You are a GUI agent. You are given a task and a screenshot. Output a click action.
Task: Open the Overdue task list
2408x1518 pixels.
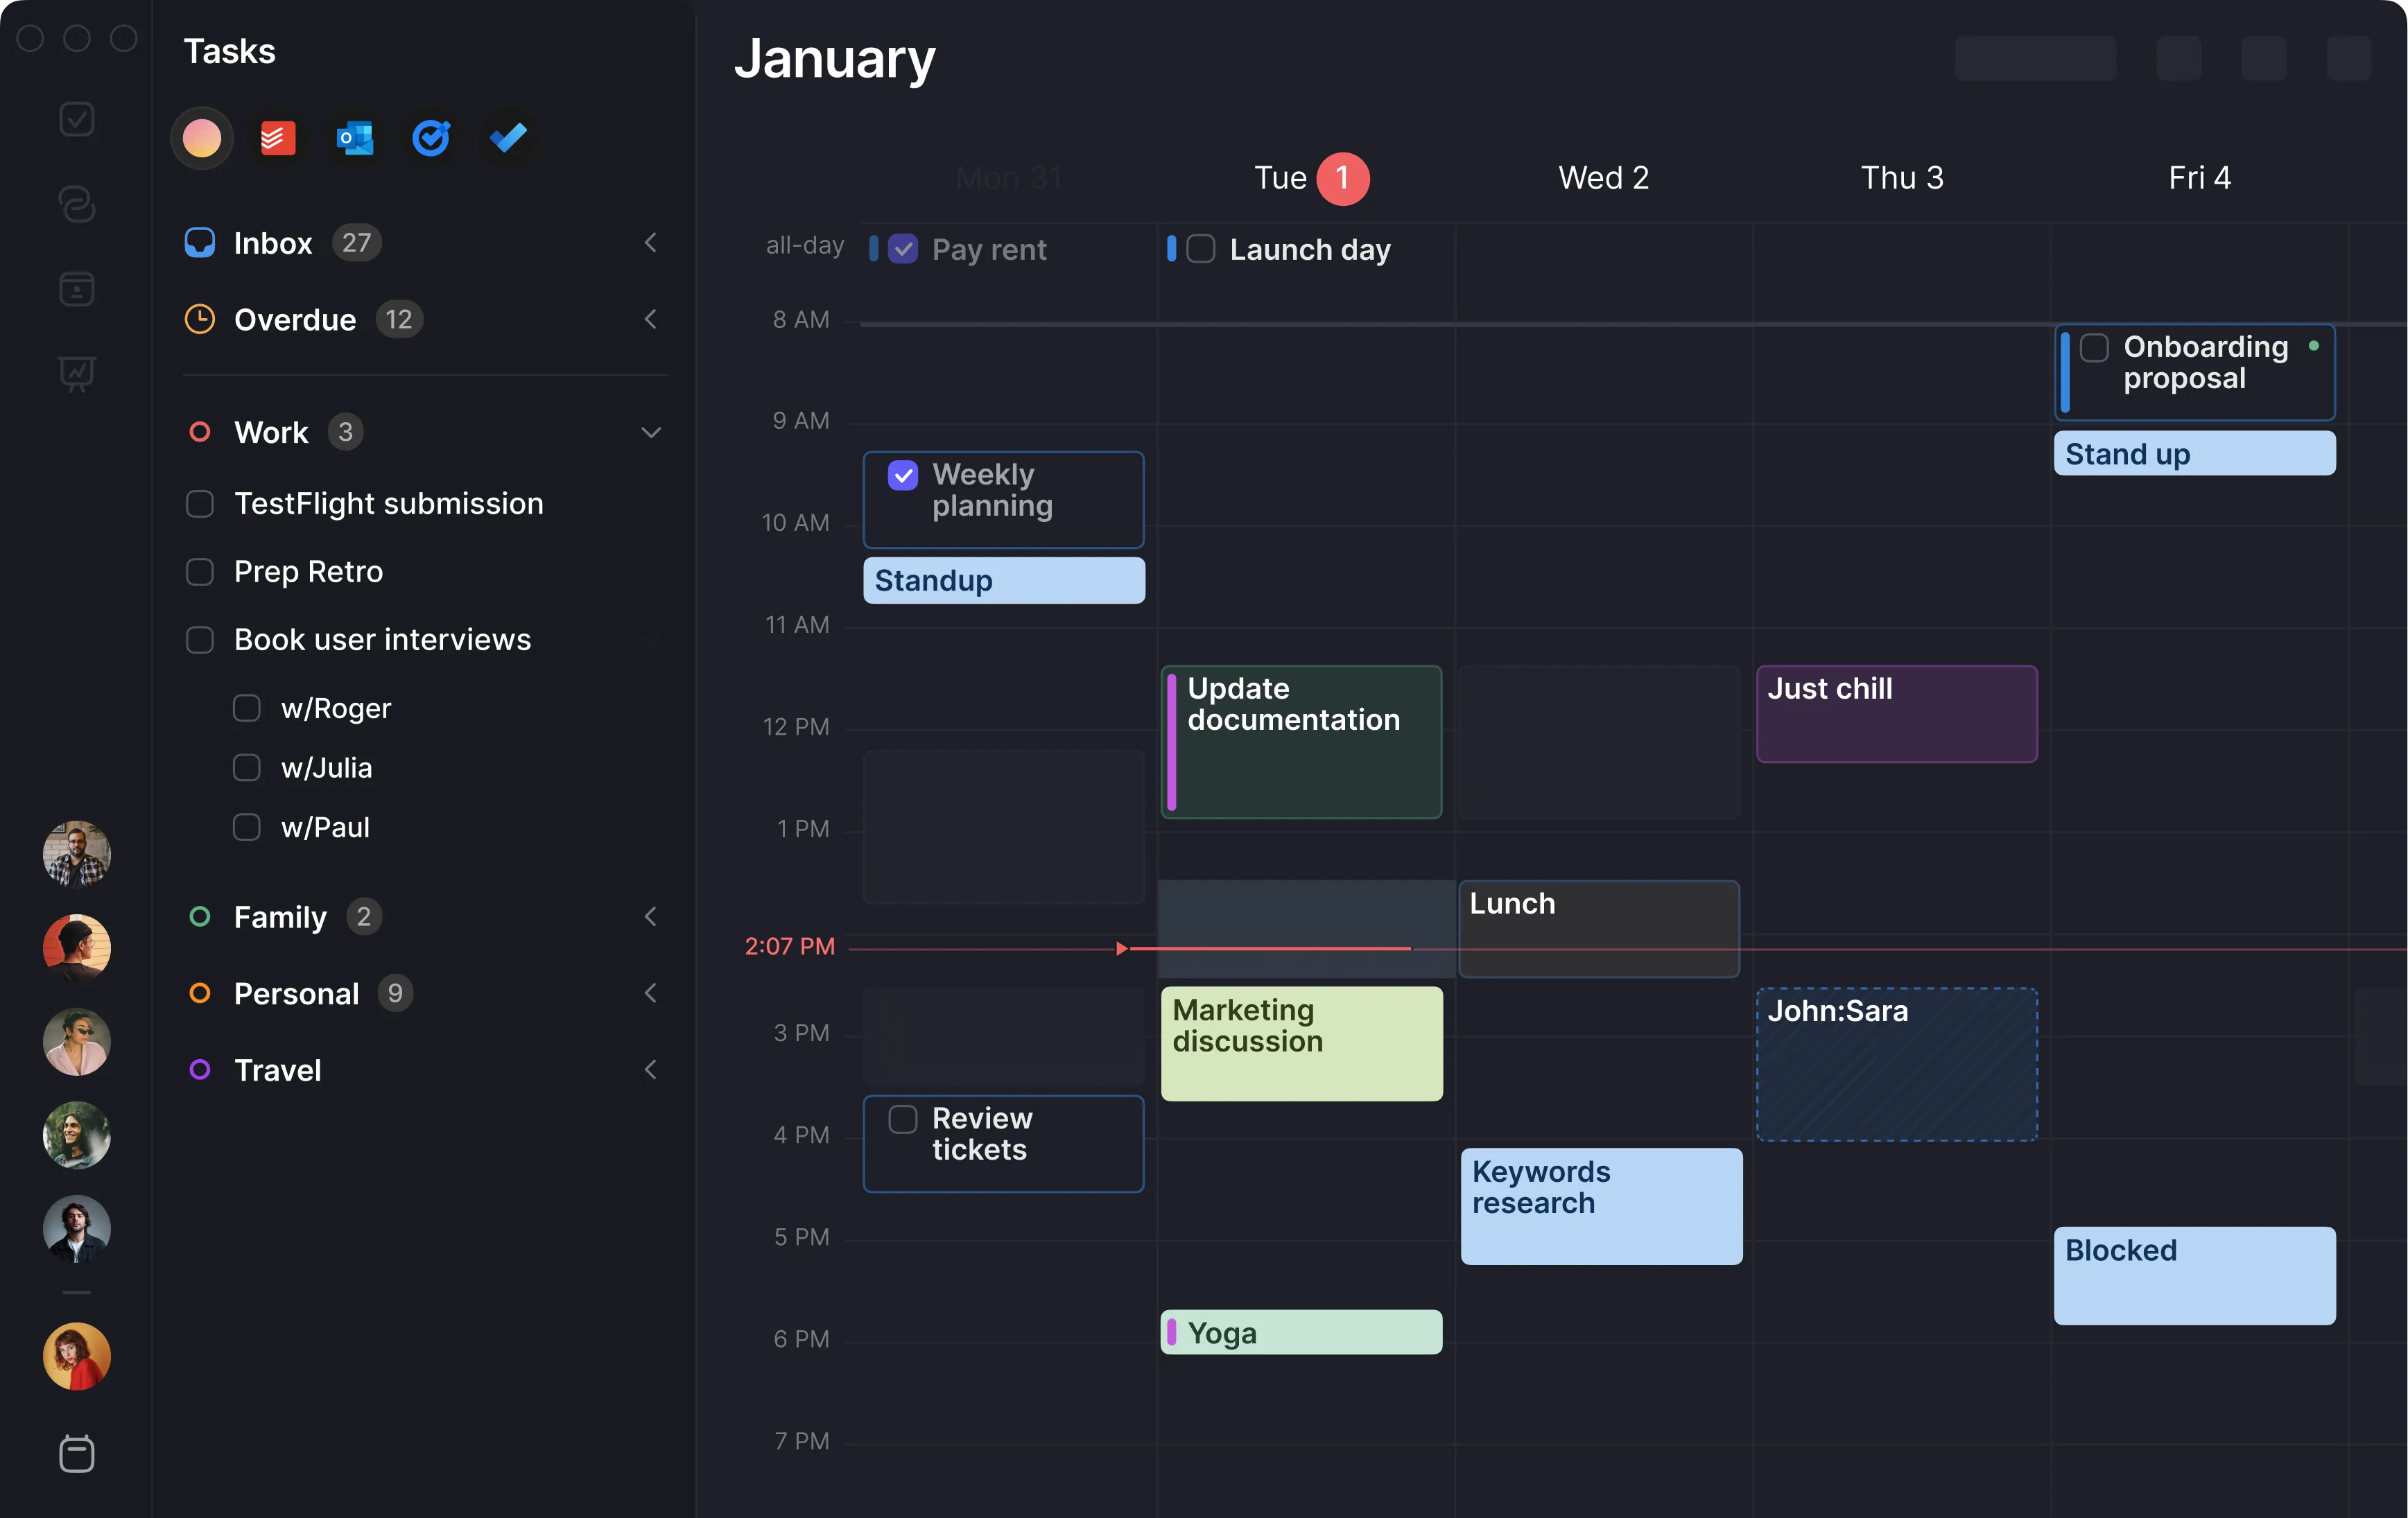point(295,319)
